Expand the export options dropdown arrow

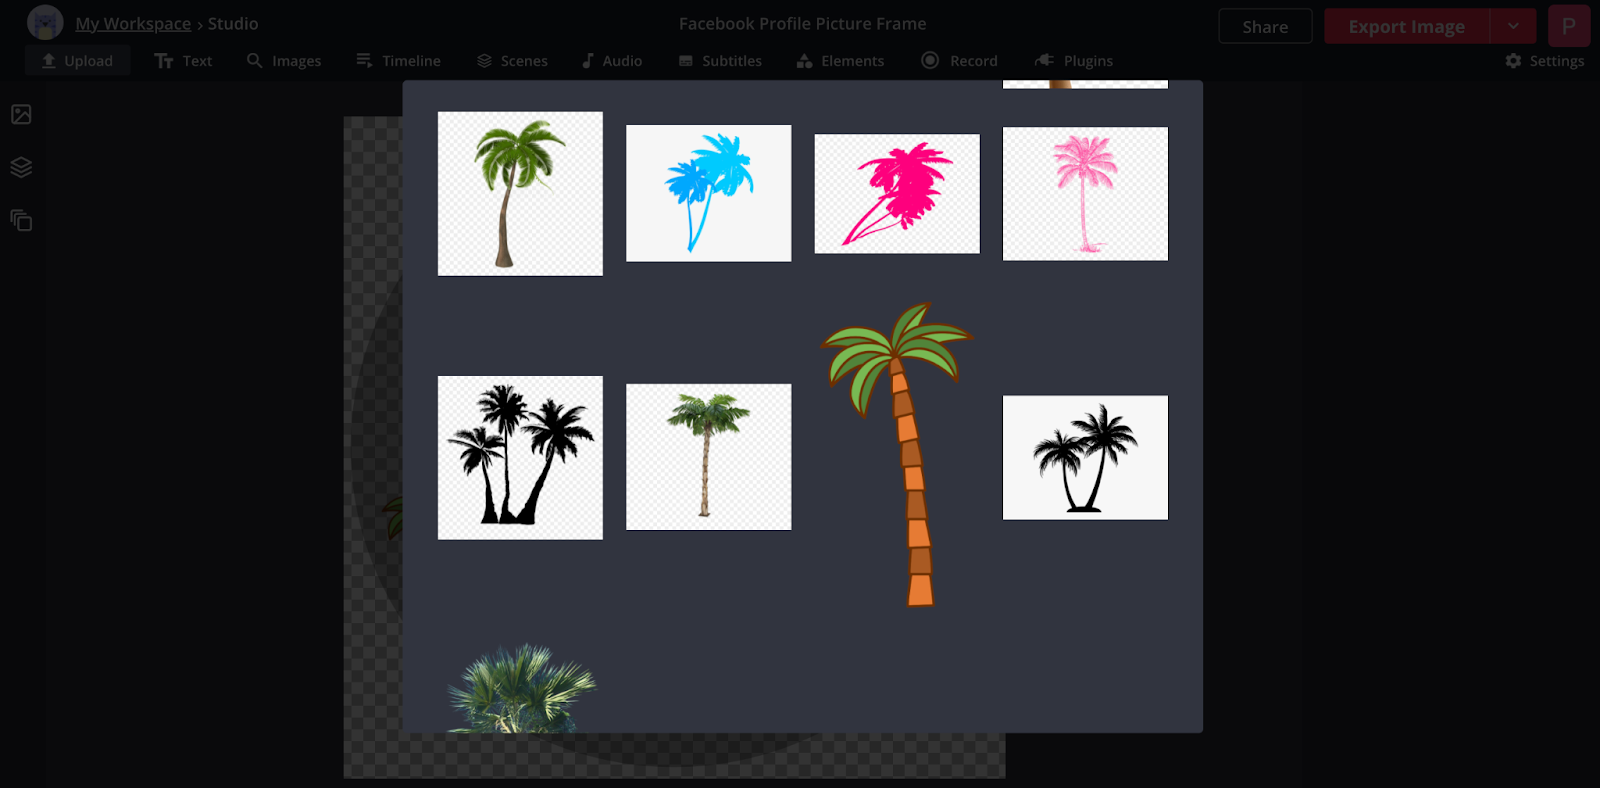pos(1513,27)
